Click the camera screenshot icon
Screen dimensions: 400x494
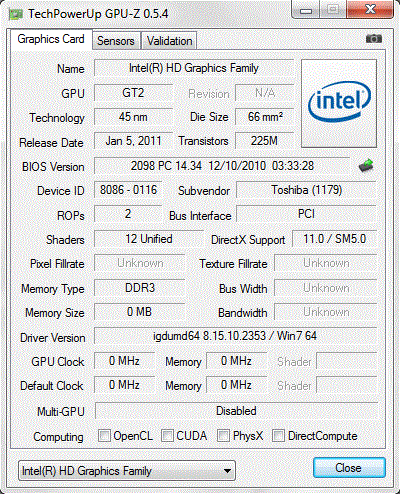pyautogui.click(x=374, y=39)
